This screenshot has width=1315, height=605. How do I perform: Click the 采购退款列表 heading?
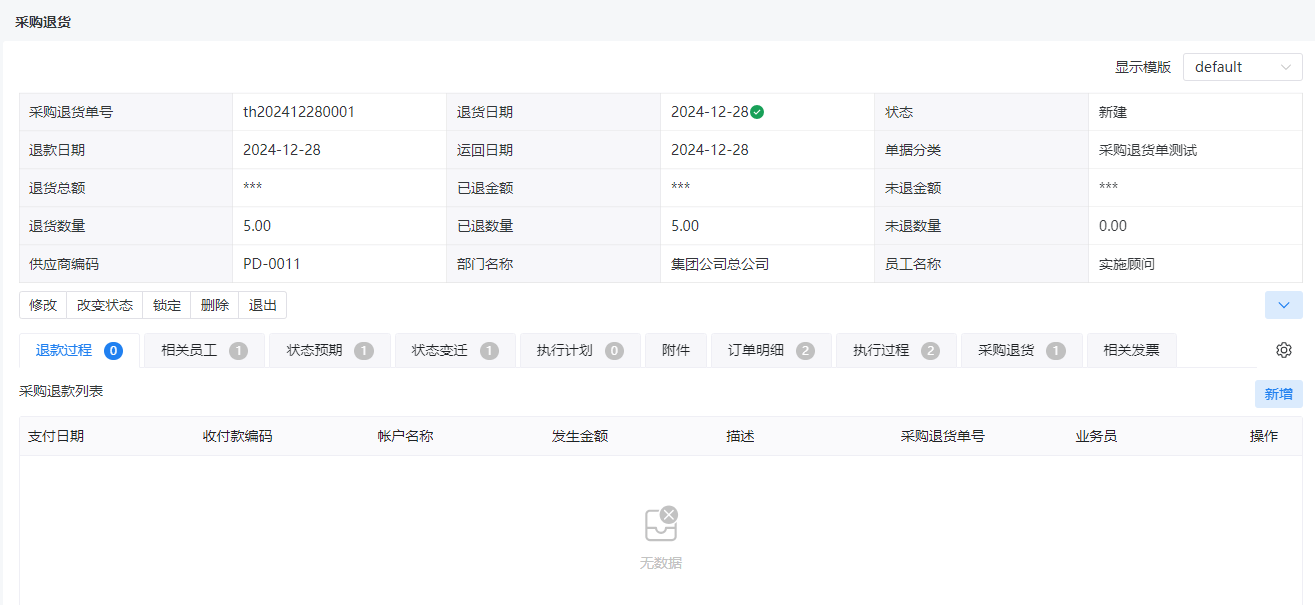click(61, 391)
